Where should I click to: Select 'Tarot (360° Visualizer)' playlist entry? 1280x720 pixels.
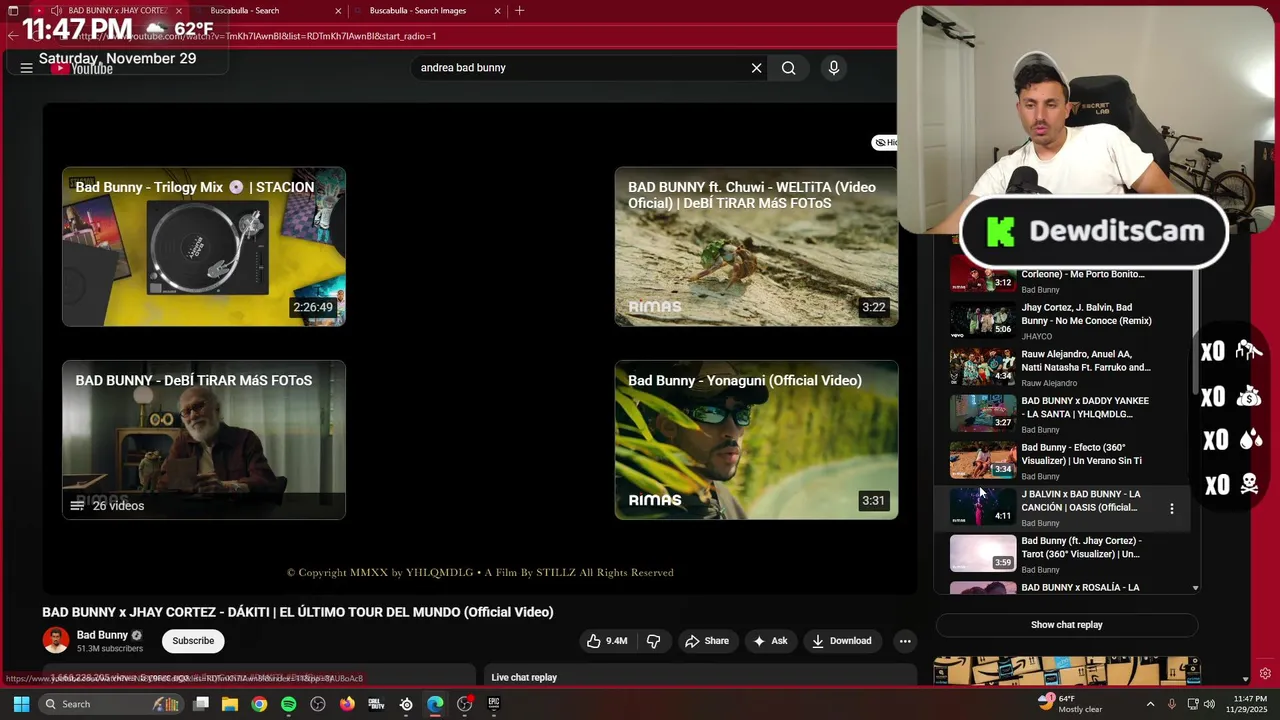tap(1063, 554)
